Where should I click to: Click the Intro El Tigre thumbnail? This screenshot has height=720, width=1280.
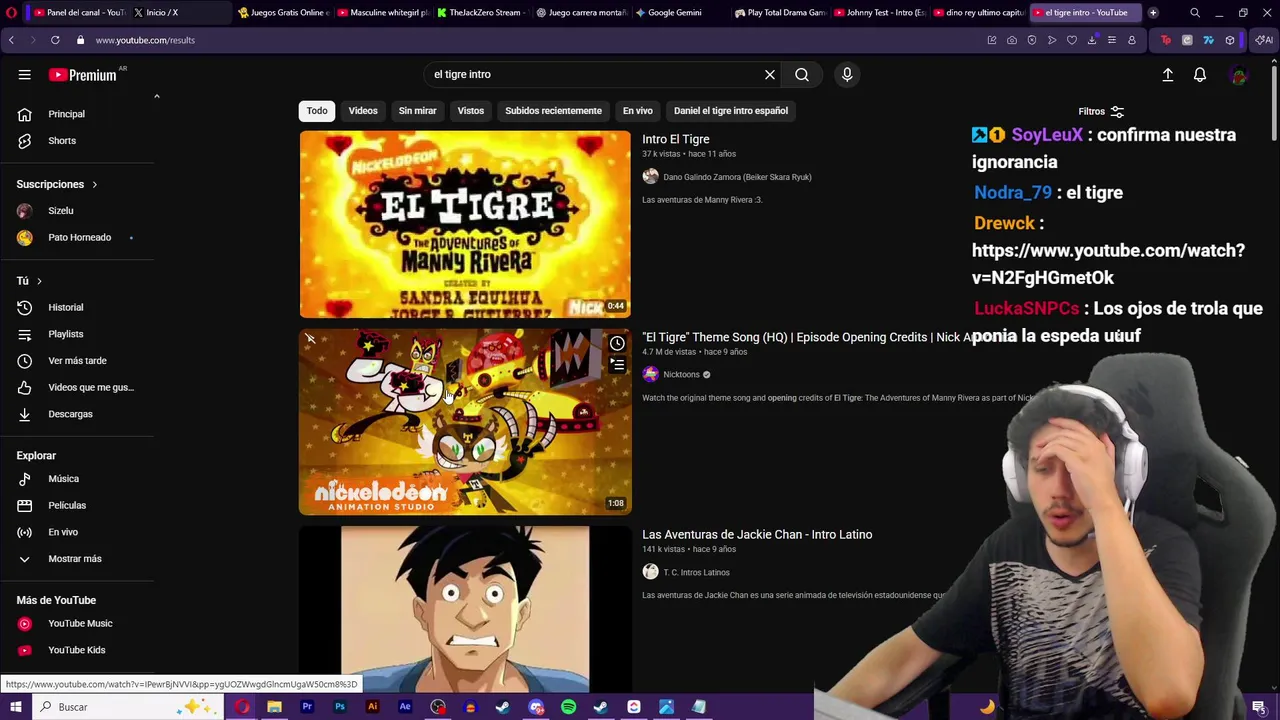point(465,224)
